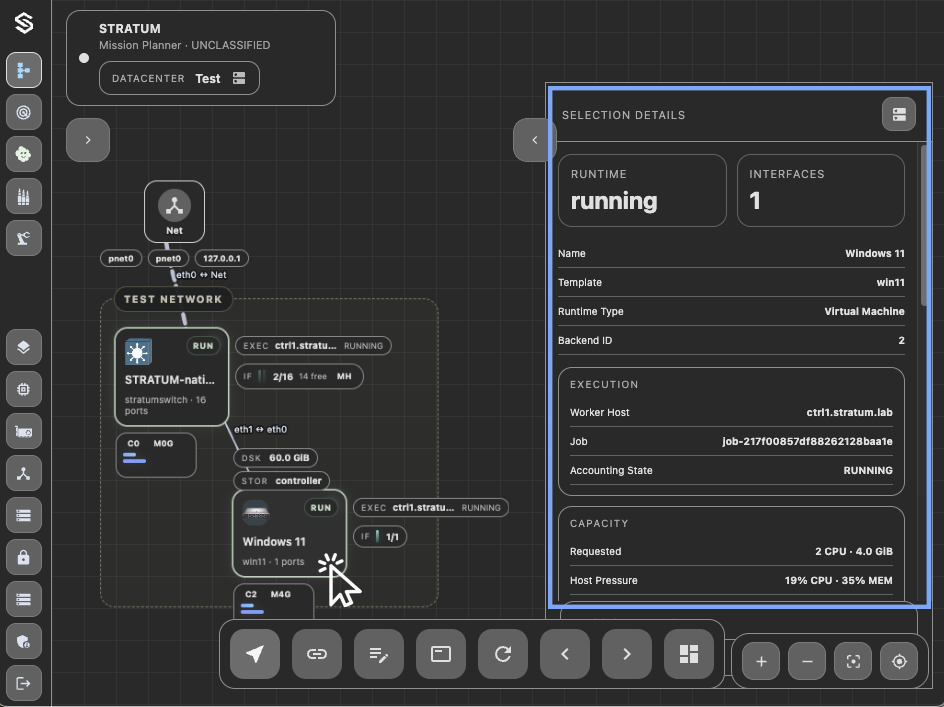
Task: Click the next arrow in bottom toolbar
Action: coord(627,654)
